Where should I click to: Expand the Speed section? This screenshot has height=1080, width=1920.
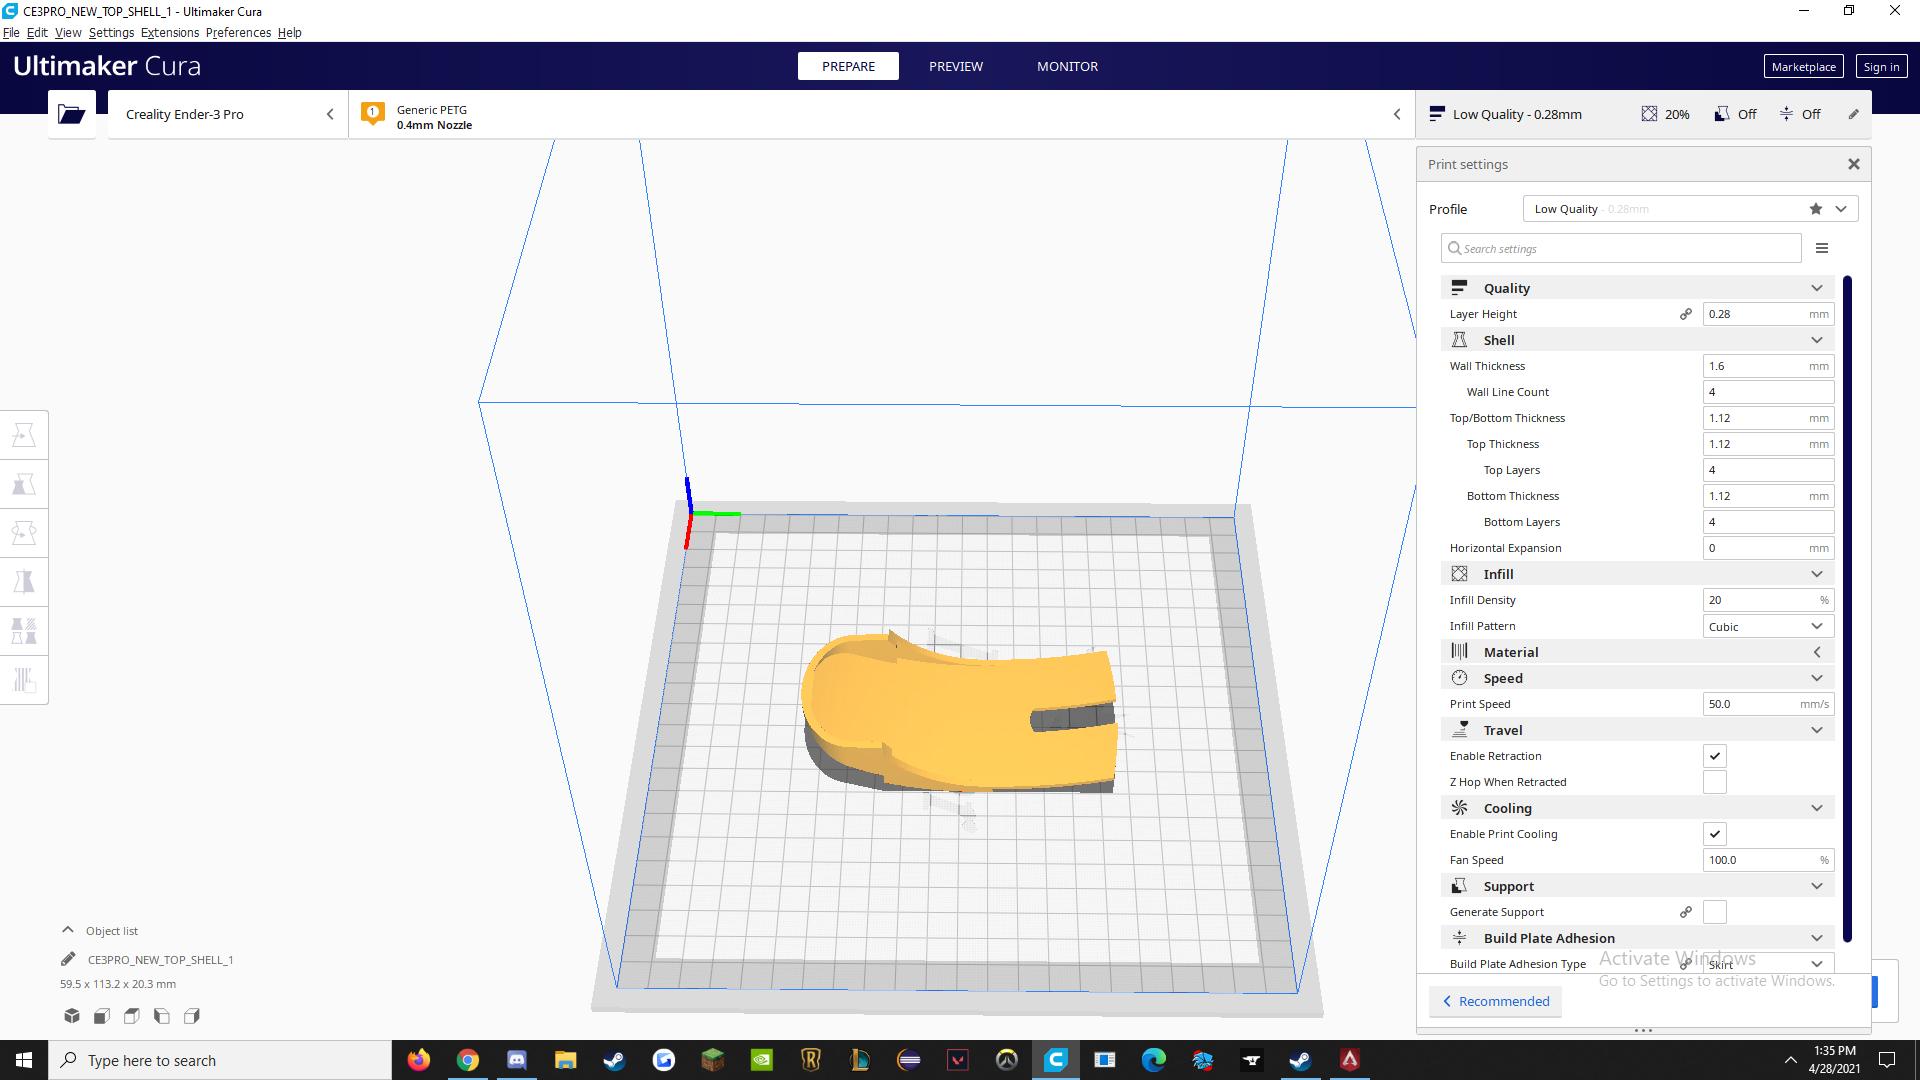[1638, 678]
